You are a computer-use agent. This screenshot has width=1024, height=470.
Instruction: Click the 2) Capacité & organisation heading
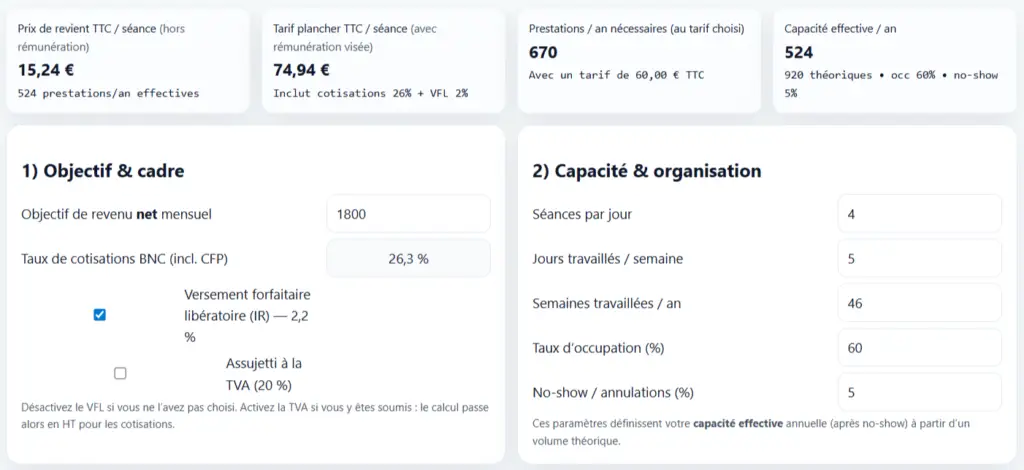pos(647,171)
